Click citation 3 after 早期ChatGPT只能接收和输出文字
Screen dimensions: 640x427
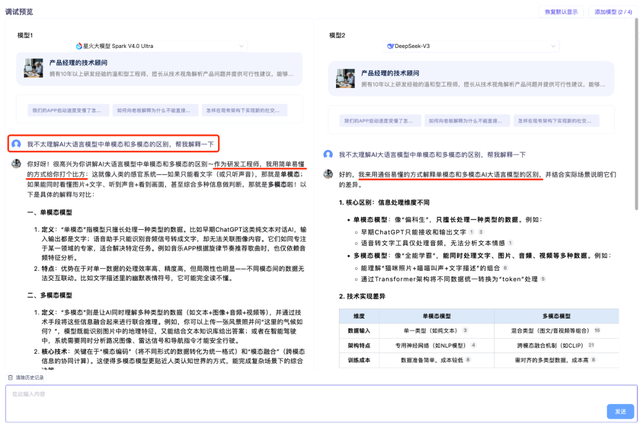[481, 232]
